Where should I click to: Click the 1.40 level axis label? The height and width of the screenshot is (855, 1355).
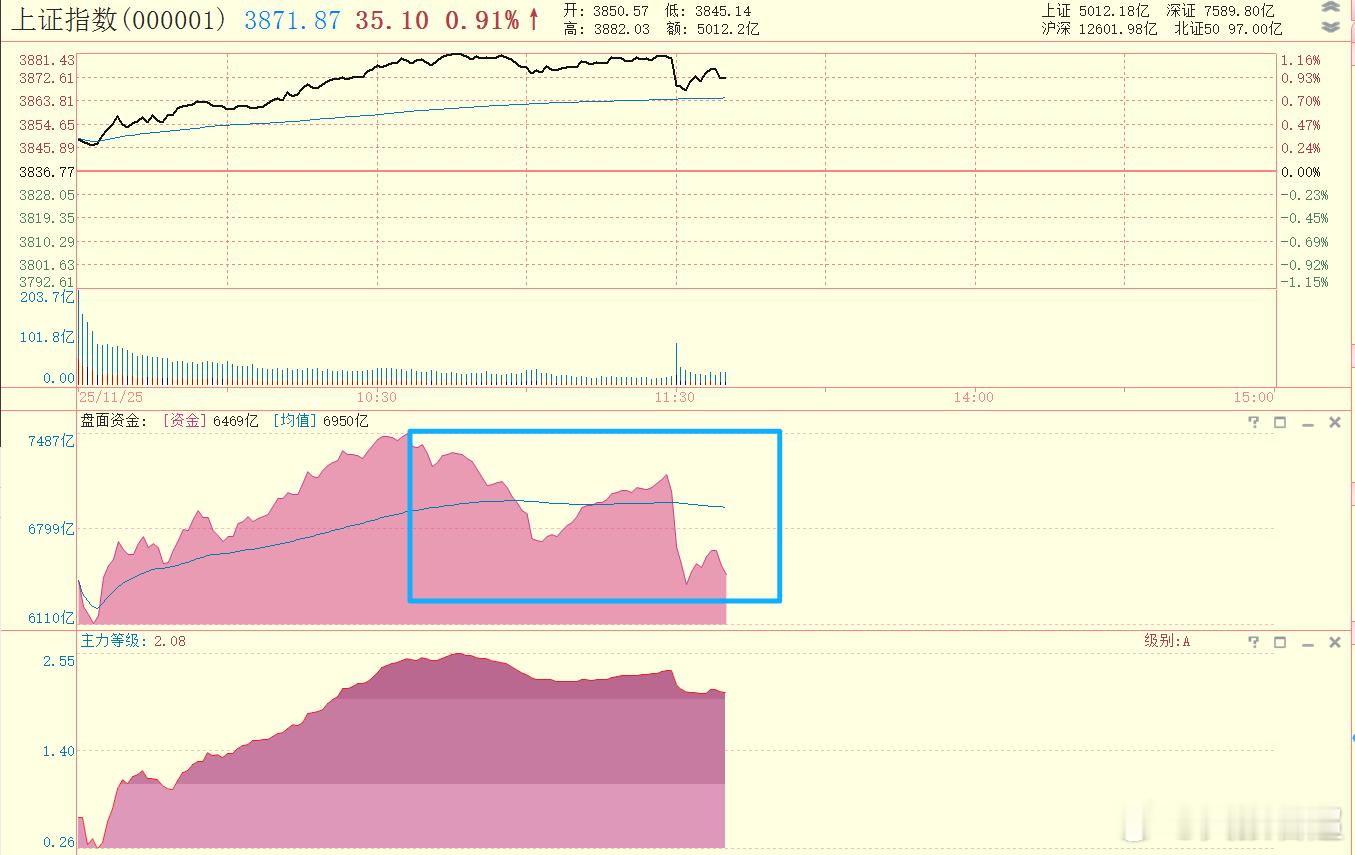pyautogui.click(x=59, y=751)
